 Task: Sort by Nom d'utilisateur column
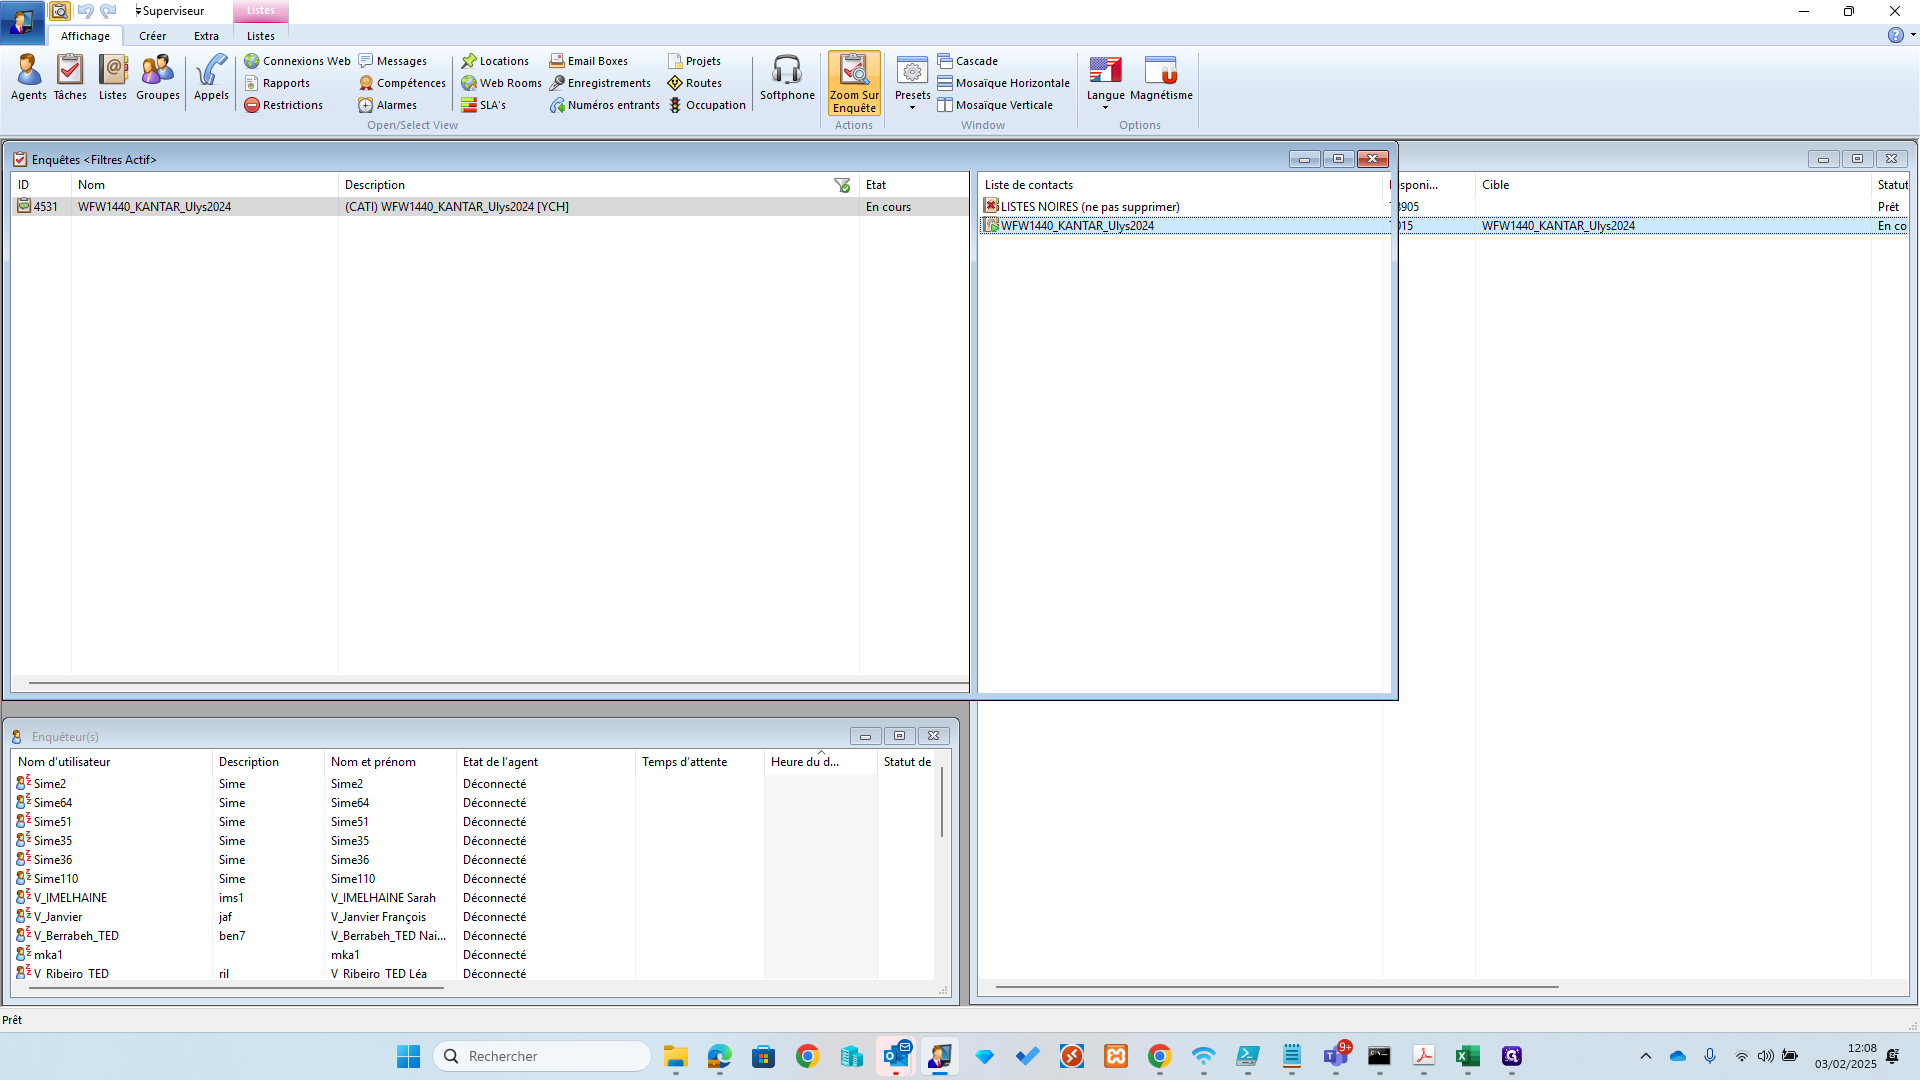pos(112,762)
